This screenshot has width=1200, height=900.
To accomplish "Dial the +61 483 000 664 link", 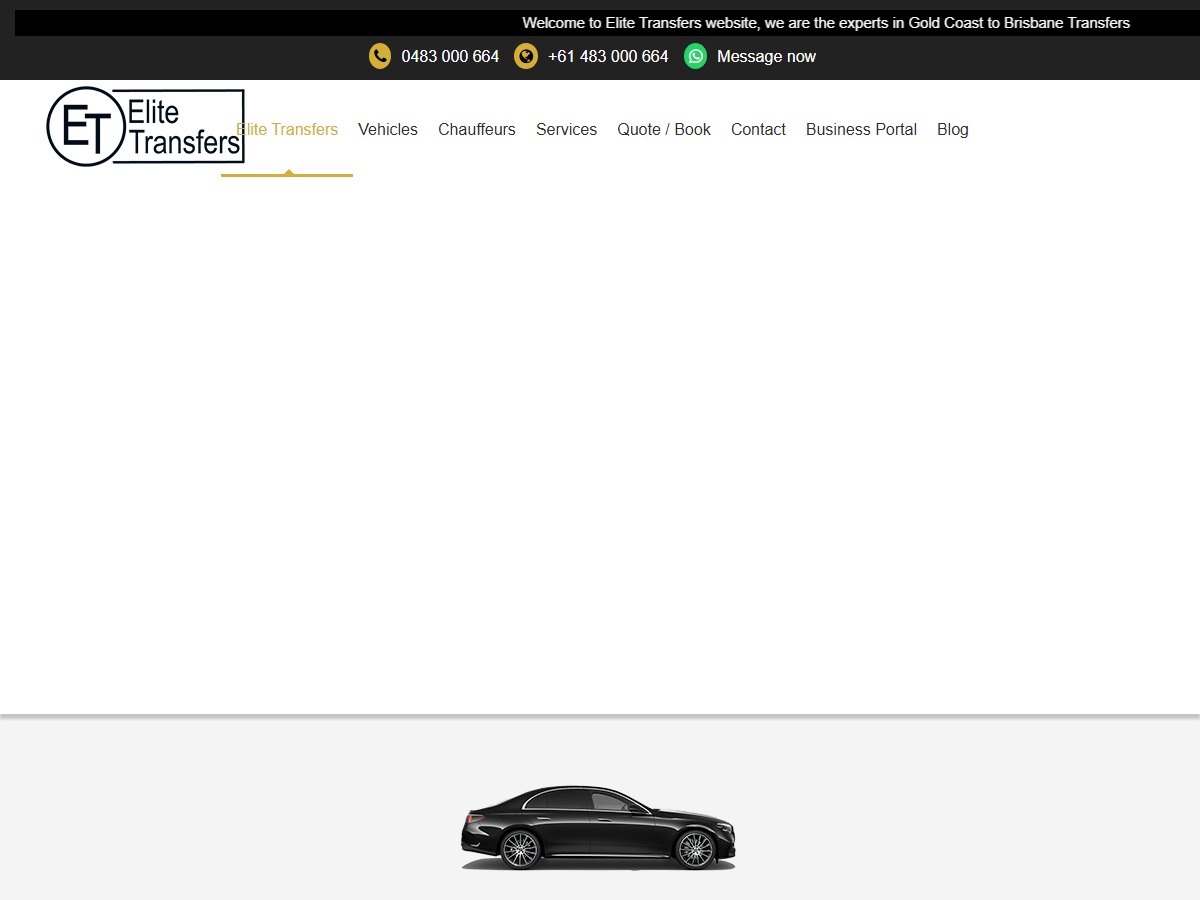I will click(x=608, y=57).
